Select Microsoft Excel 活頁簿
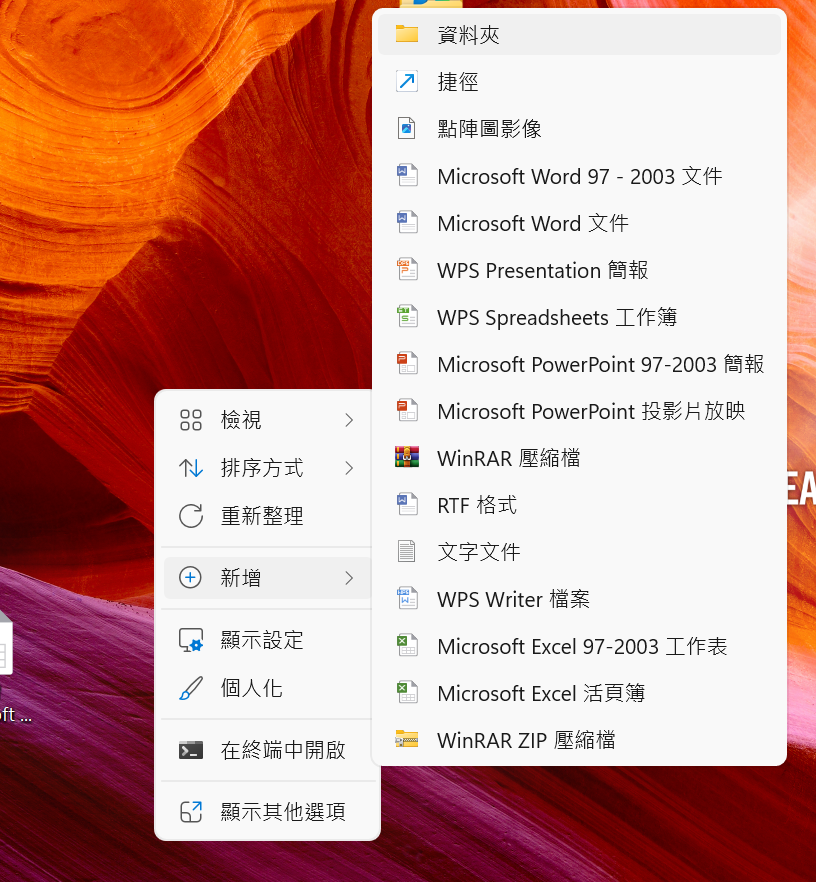The height and width of the screenshot is (882, 816). [x=579, y=692]
